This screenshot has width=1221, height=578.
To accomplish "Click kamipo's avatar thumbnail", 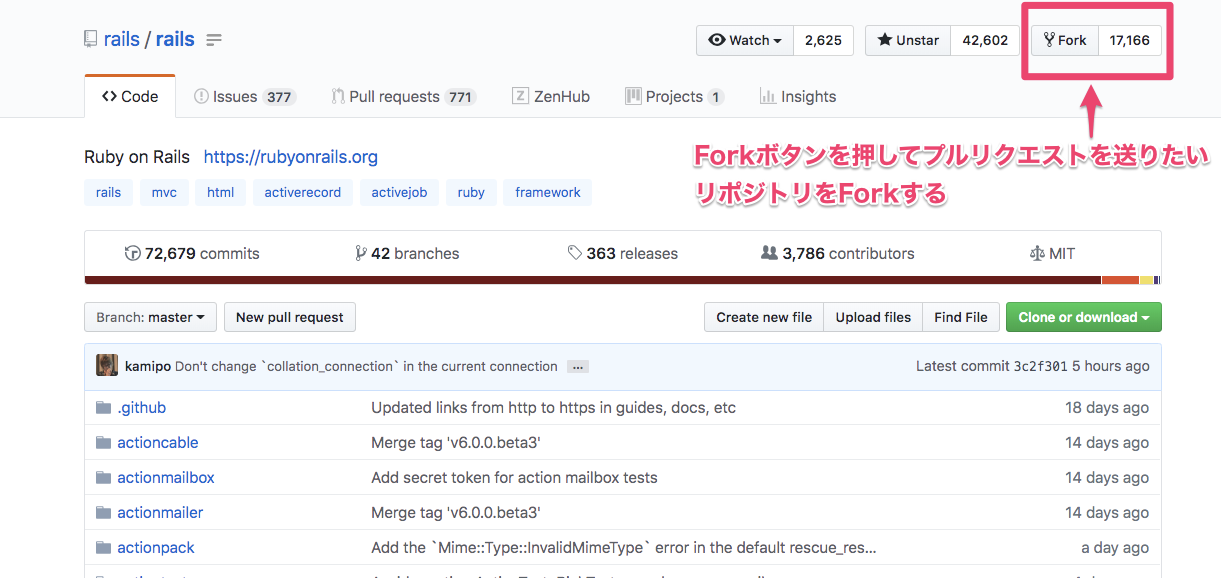I will [x=107, y=366].
